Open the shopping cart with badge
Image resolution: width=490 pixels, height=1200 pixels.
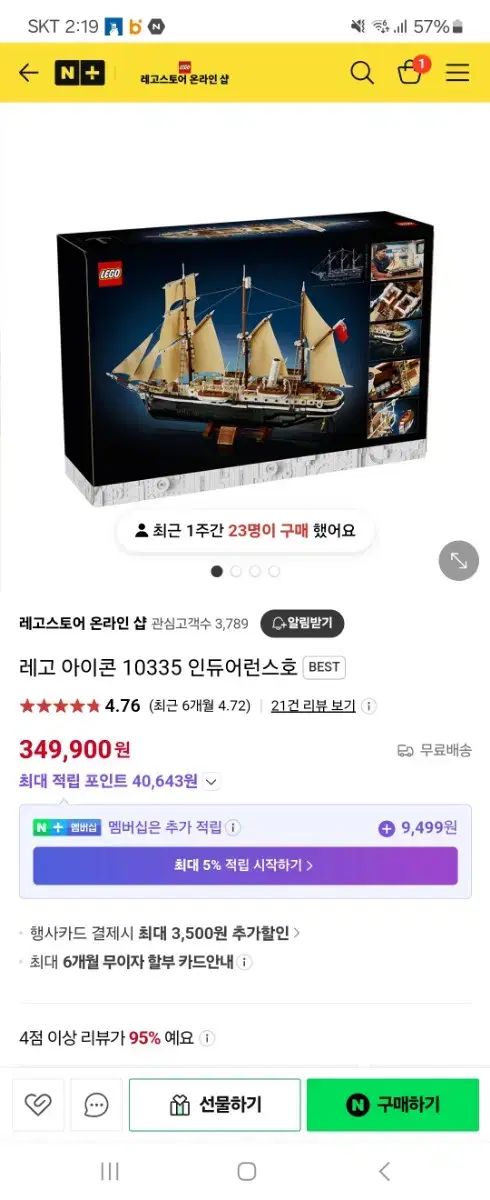coord(411,71)
